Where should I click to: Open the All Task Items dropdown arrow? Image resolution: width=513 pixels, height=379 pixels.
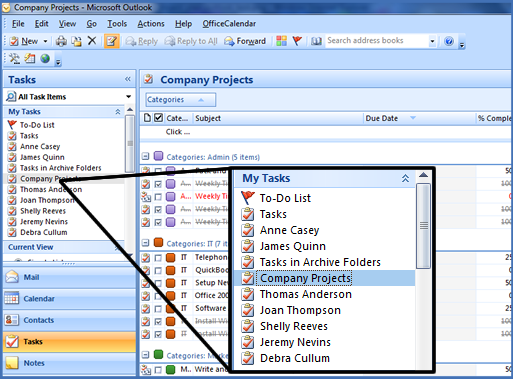click(128, 97)
